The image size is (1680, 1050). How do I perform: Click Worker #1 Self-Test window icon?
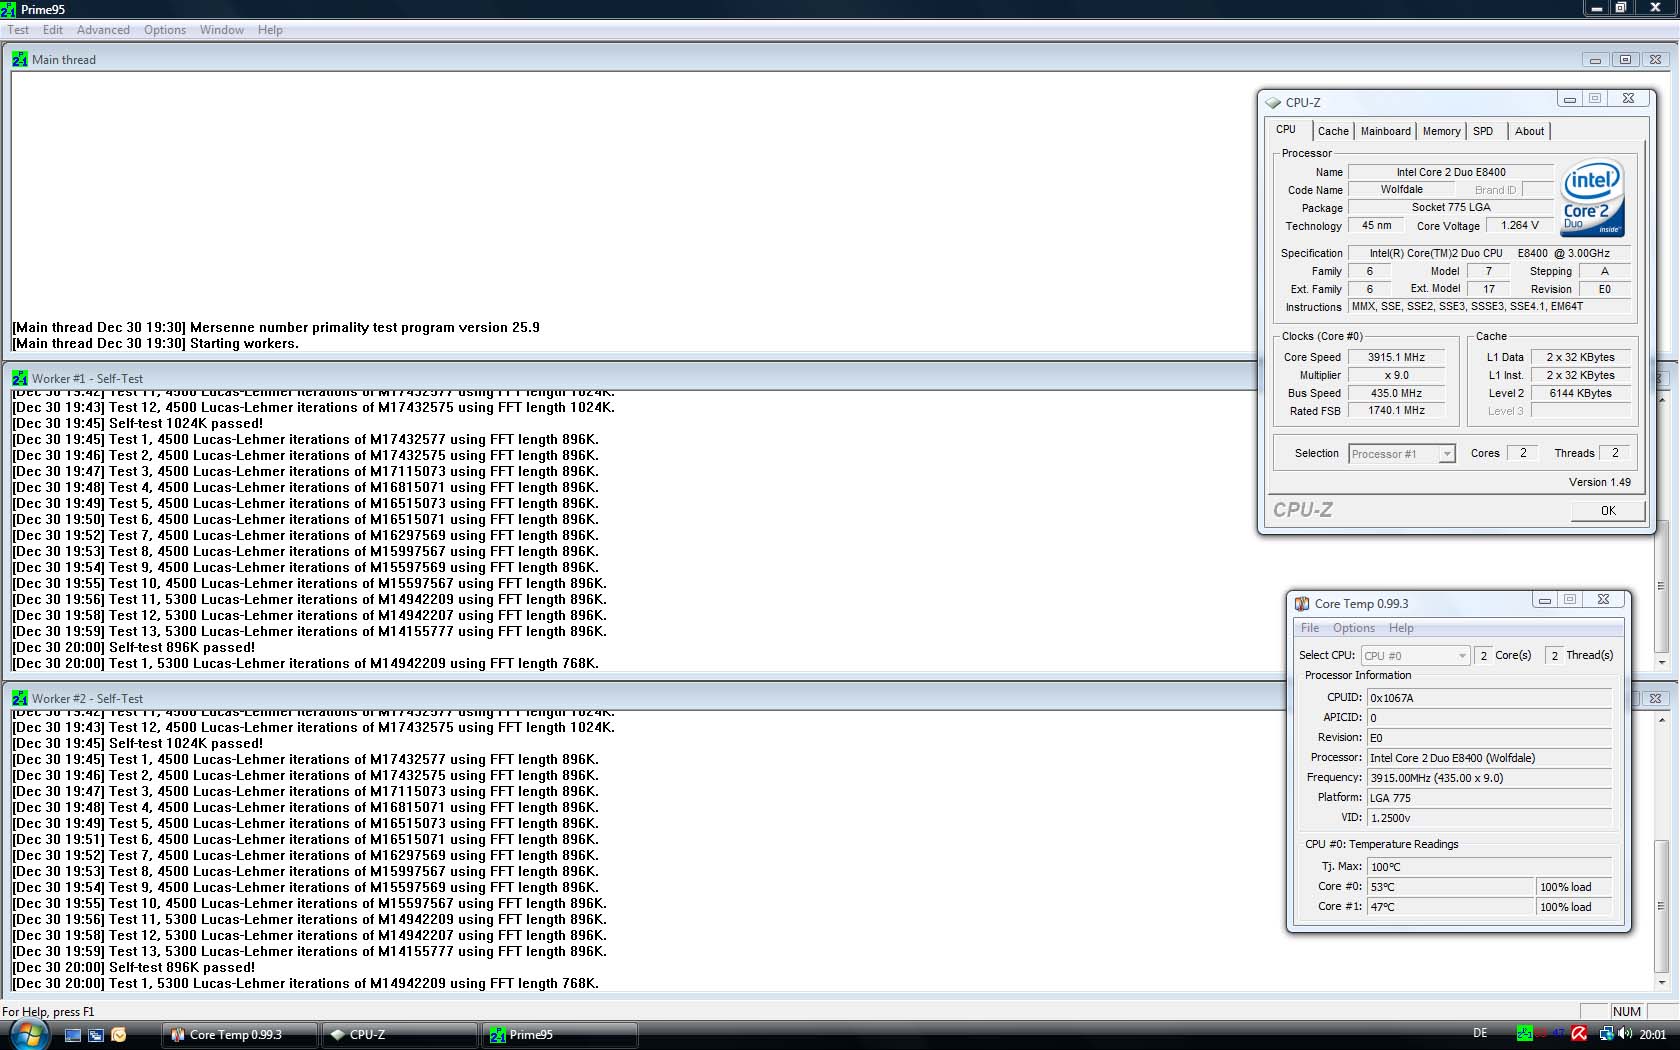[x=20, y=378]
